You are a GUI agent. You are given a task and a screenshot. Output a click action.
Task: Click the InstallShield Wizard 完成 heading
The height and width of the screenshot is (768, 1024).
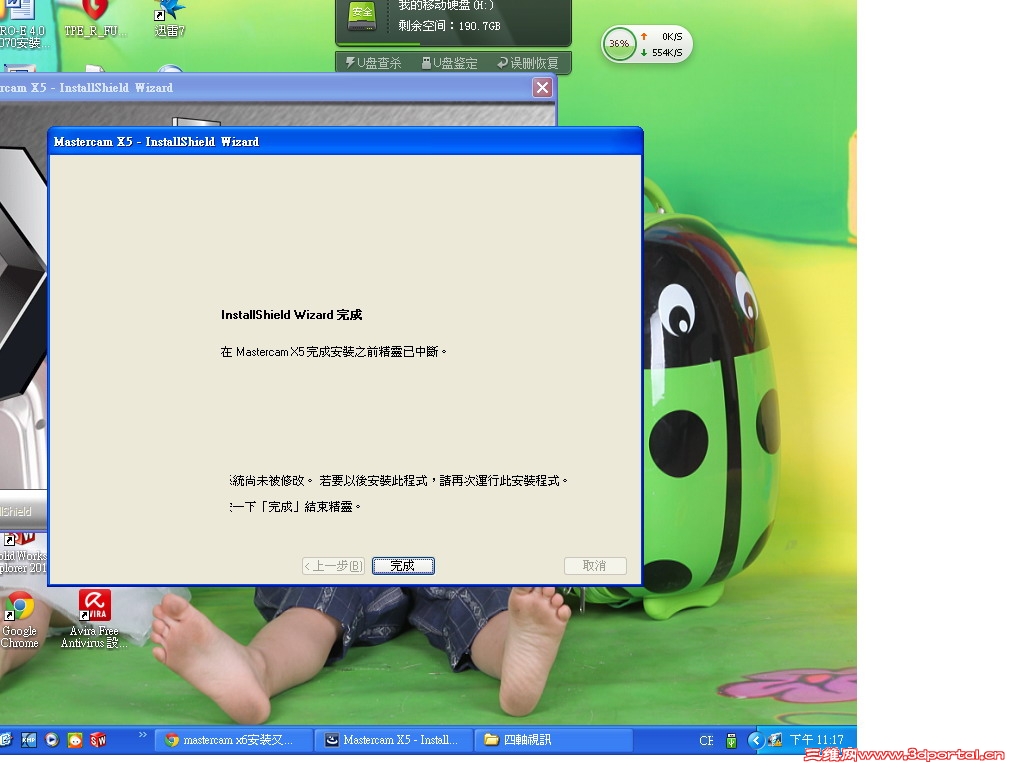coord(291,315)
